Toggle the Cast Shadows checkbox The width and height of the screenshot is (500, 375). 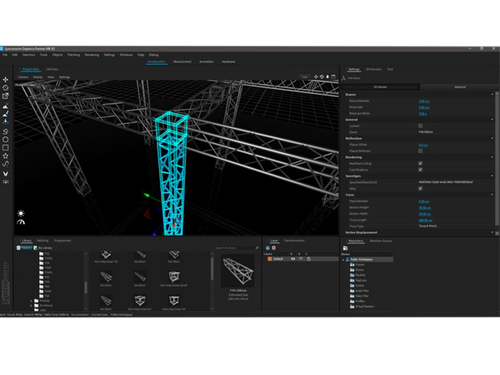(x=420, y=170)
